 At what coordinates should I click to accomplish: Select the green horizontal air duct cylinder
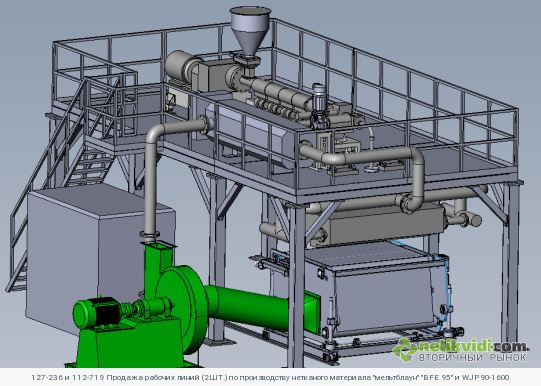click(248, 307)
